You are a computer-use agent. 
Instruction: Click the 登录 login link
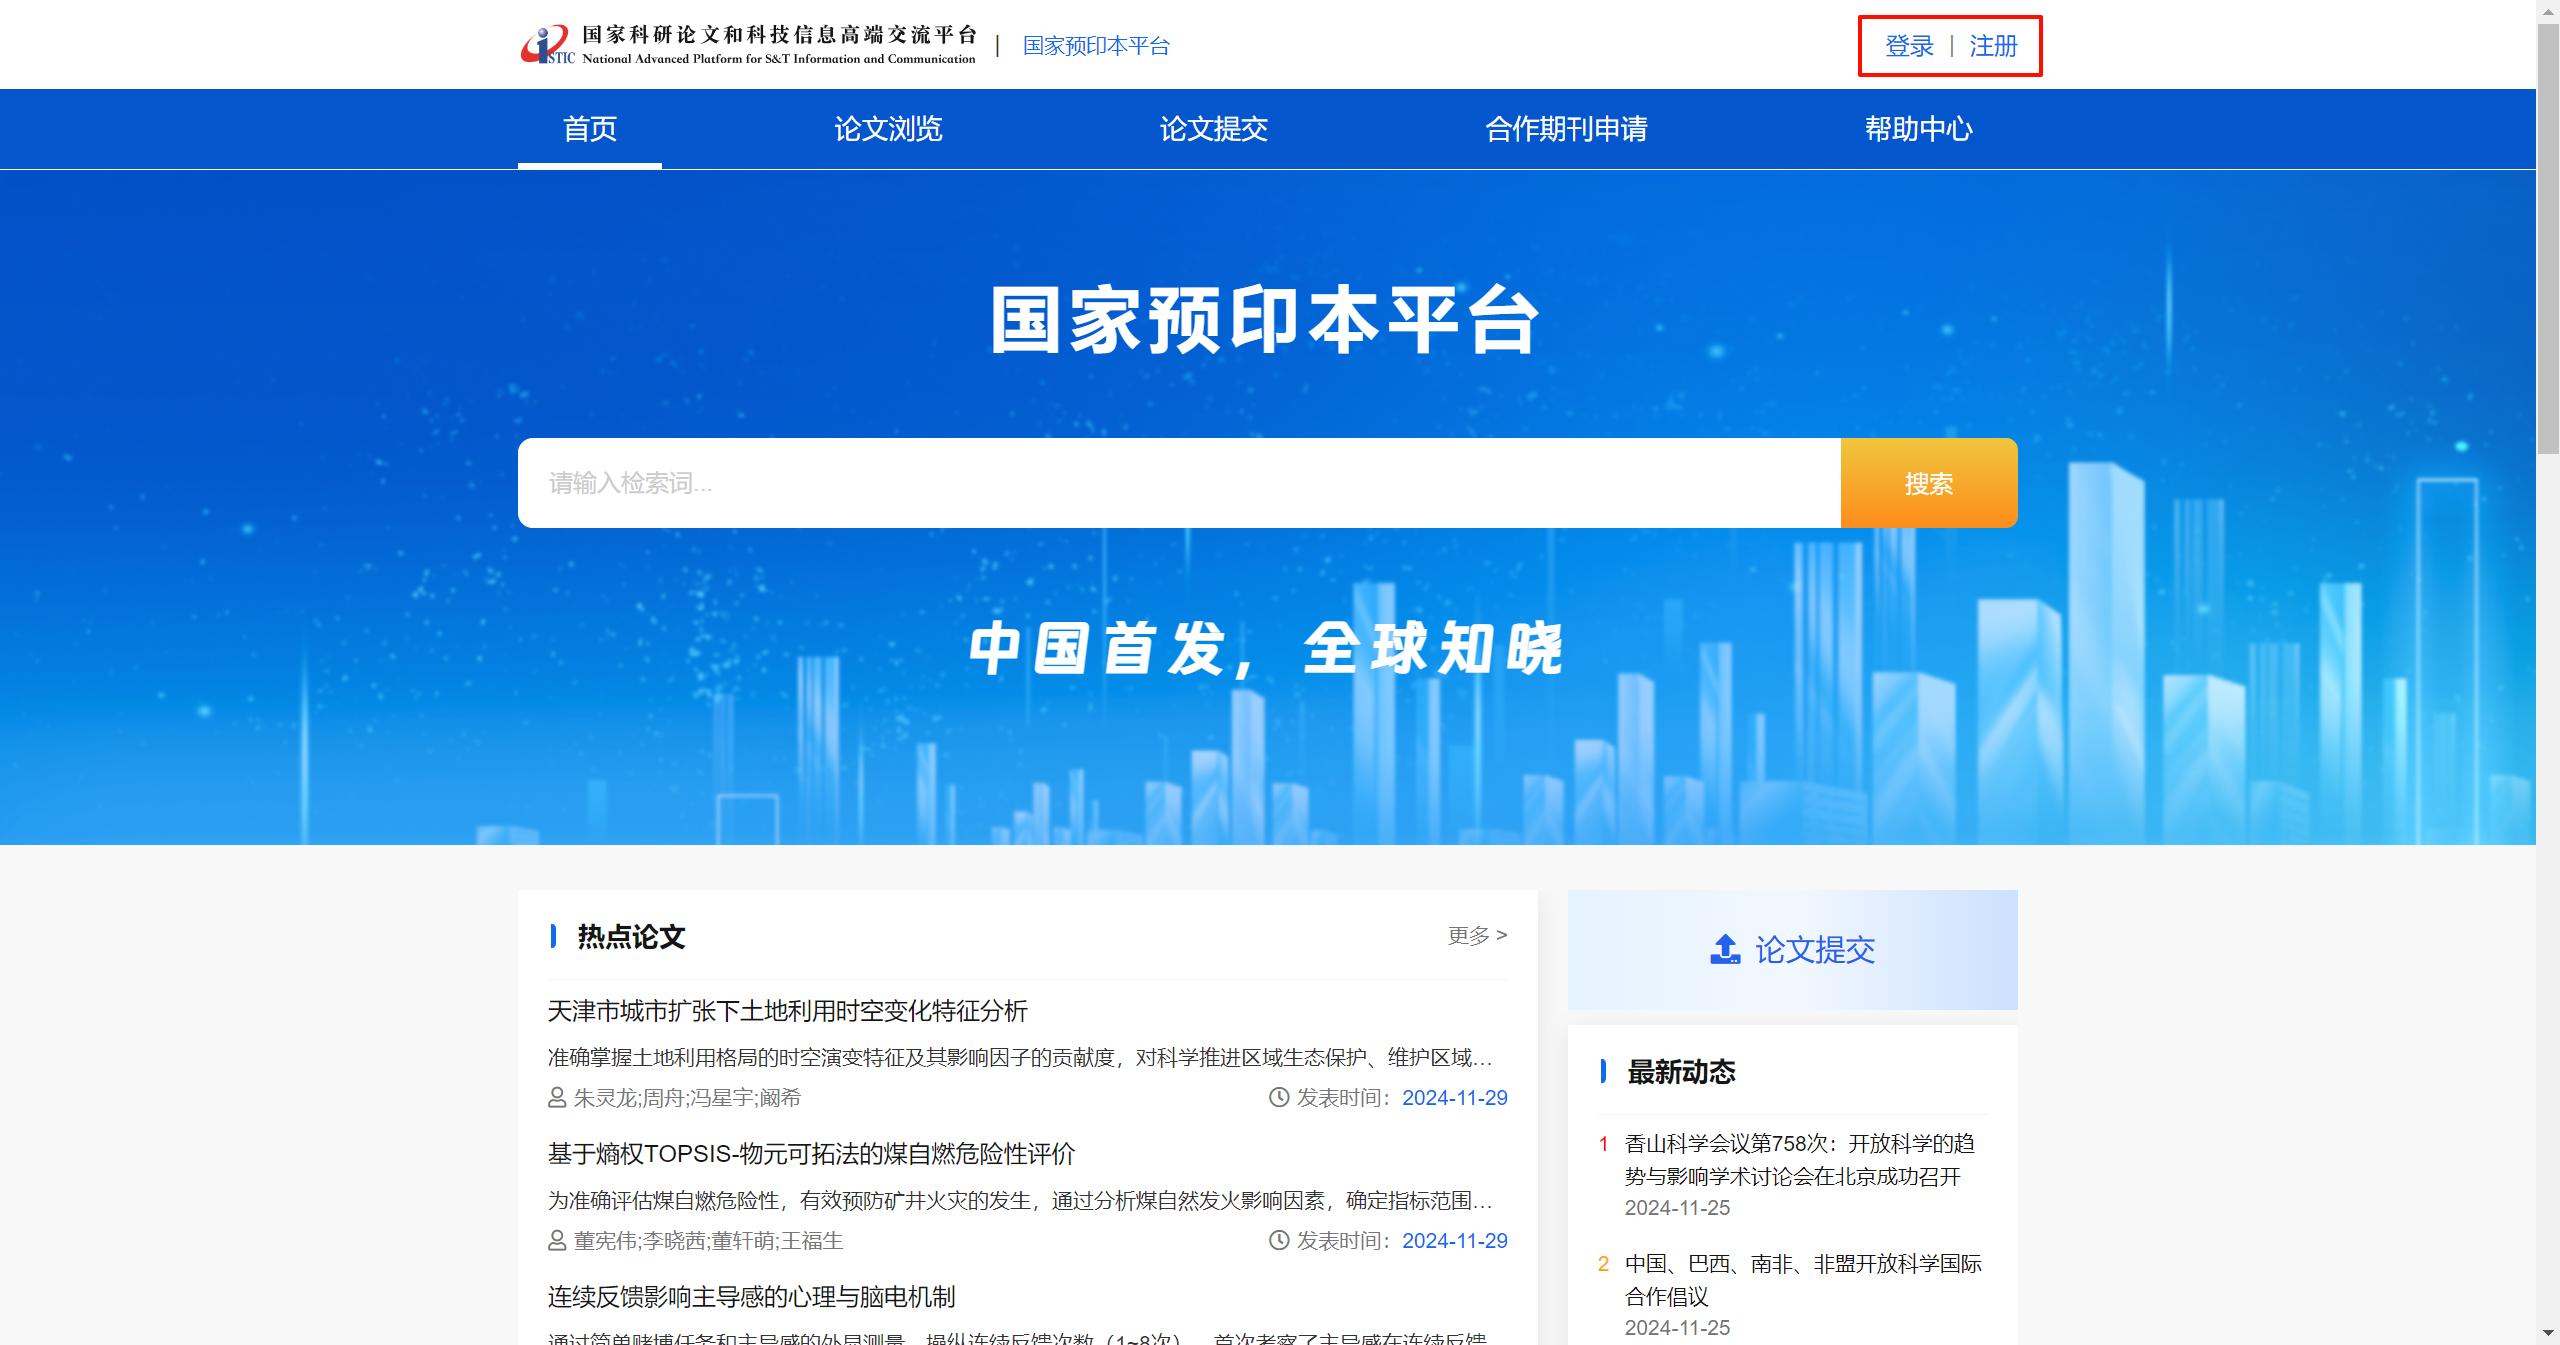1909,46
